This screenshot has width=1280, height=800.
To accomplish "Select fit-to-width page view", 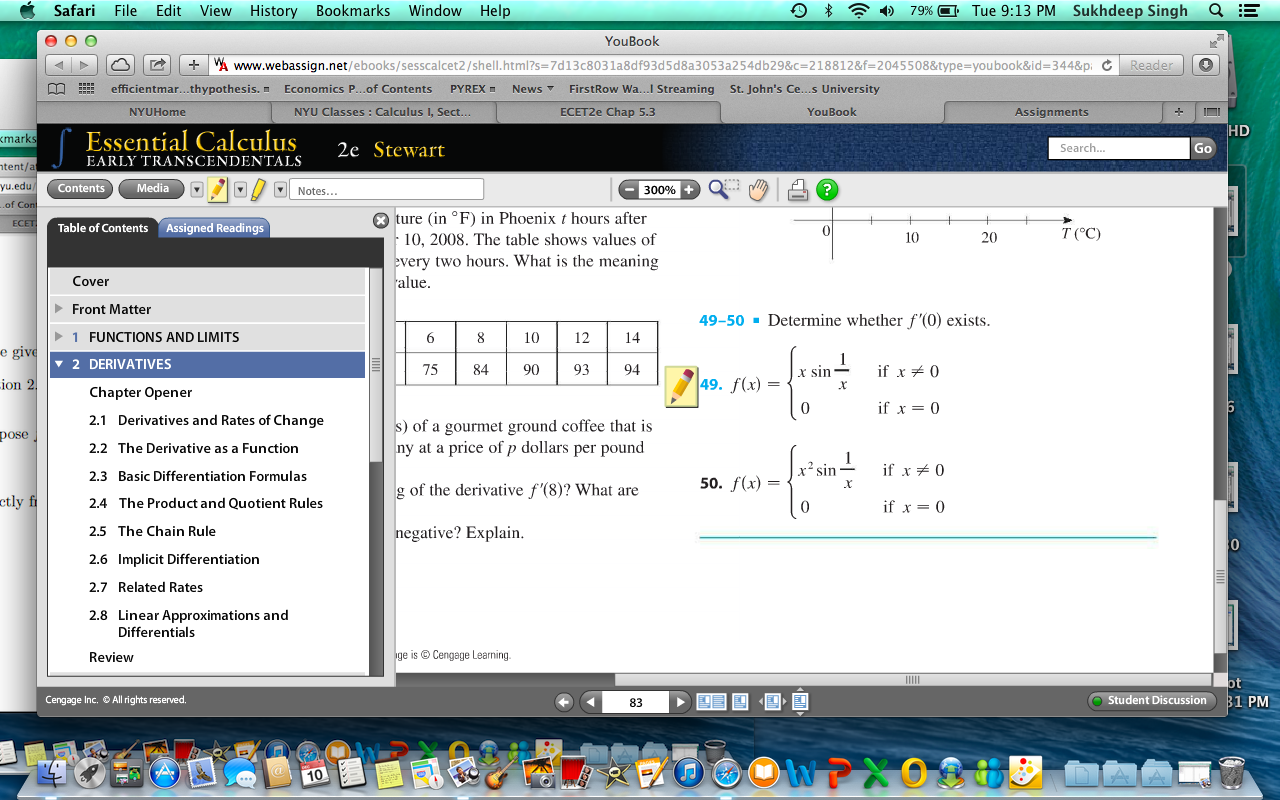I will [x=771, y=702].
